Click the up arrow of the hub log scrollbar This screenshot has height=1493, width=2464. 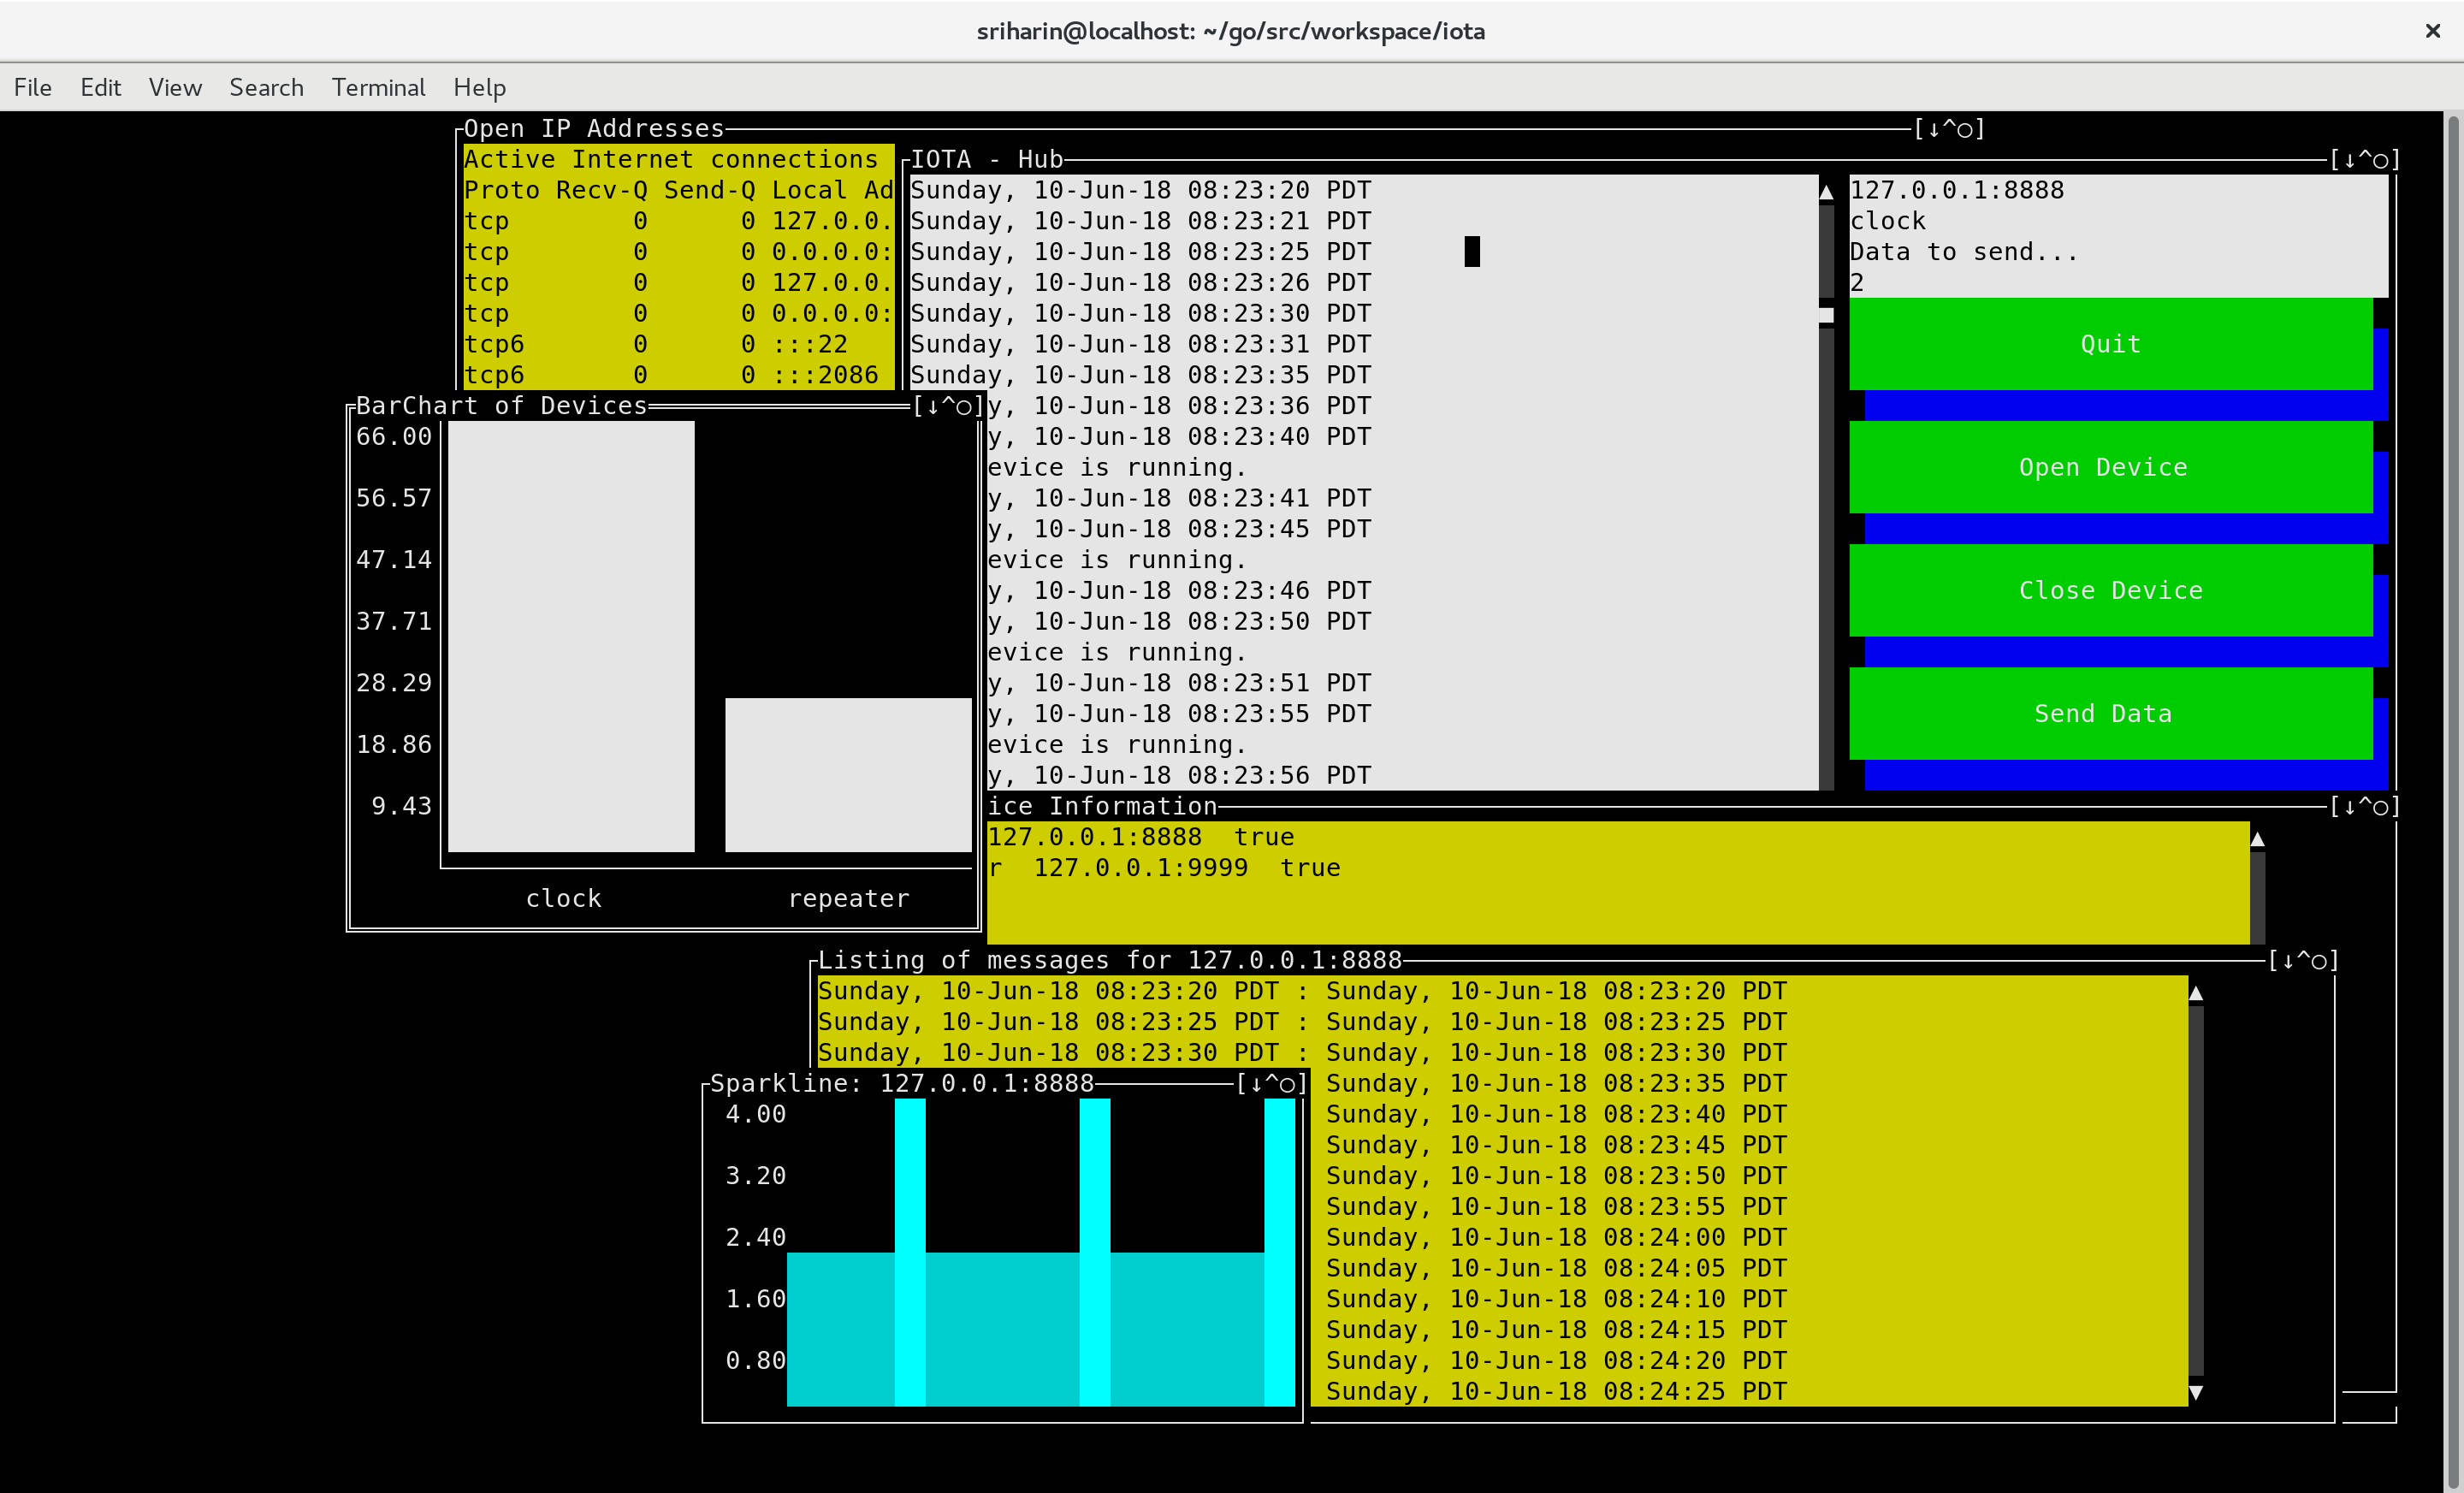coord(1826,191)
